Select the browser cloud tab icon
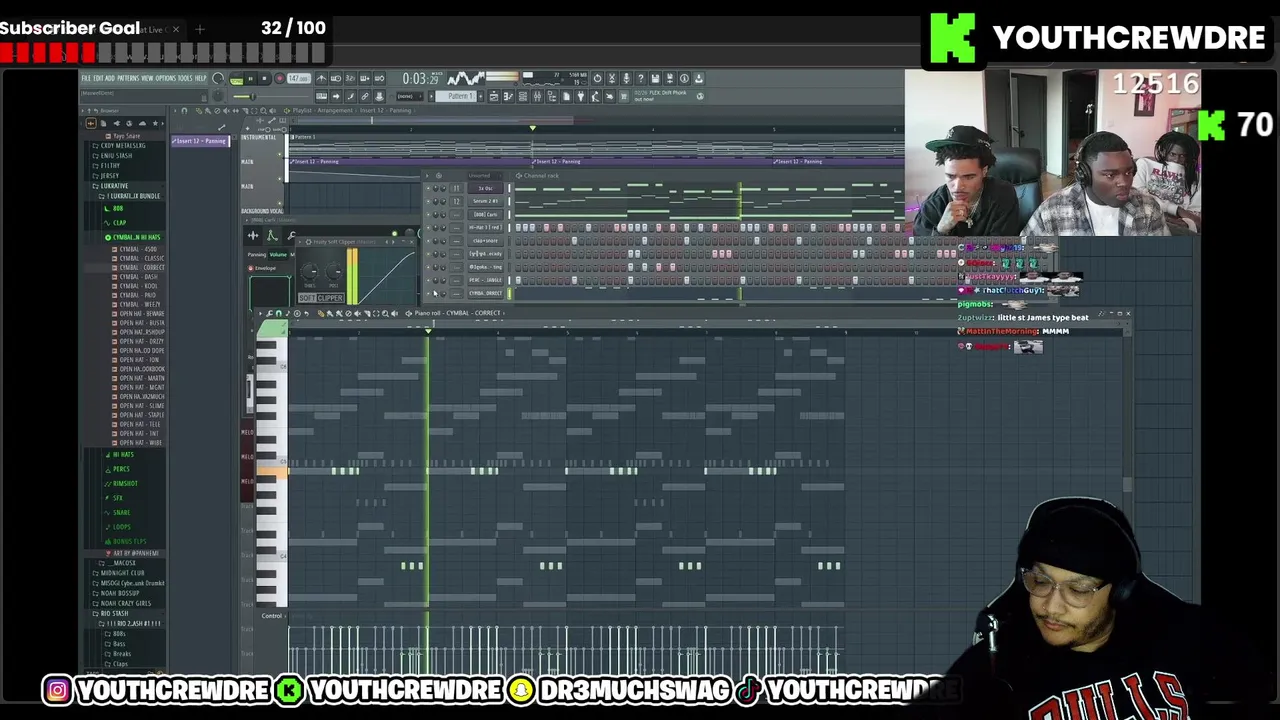 (x=142, y=123)
